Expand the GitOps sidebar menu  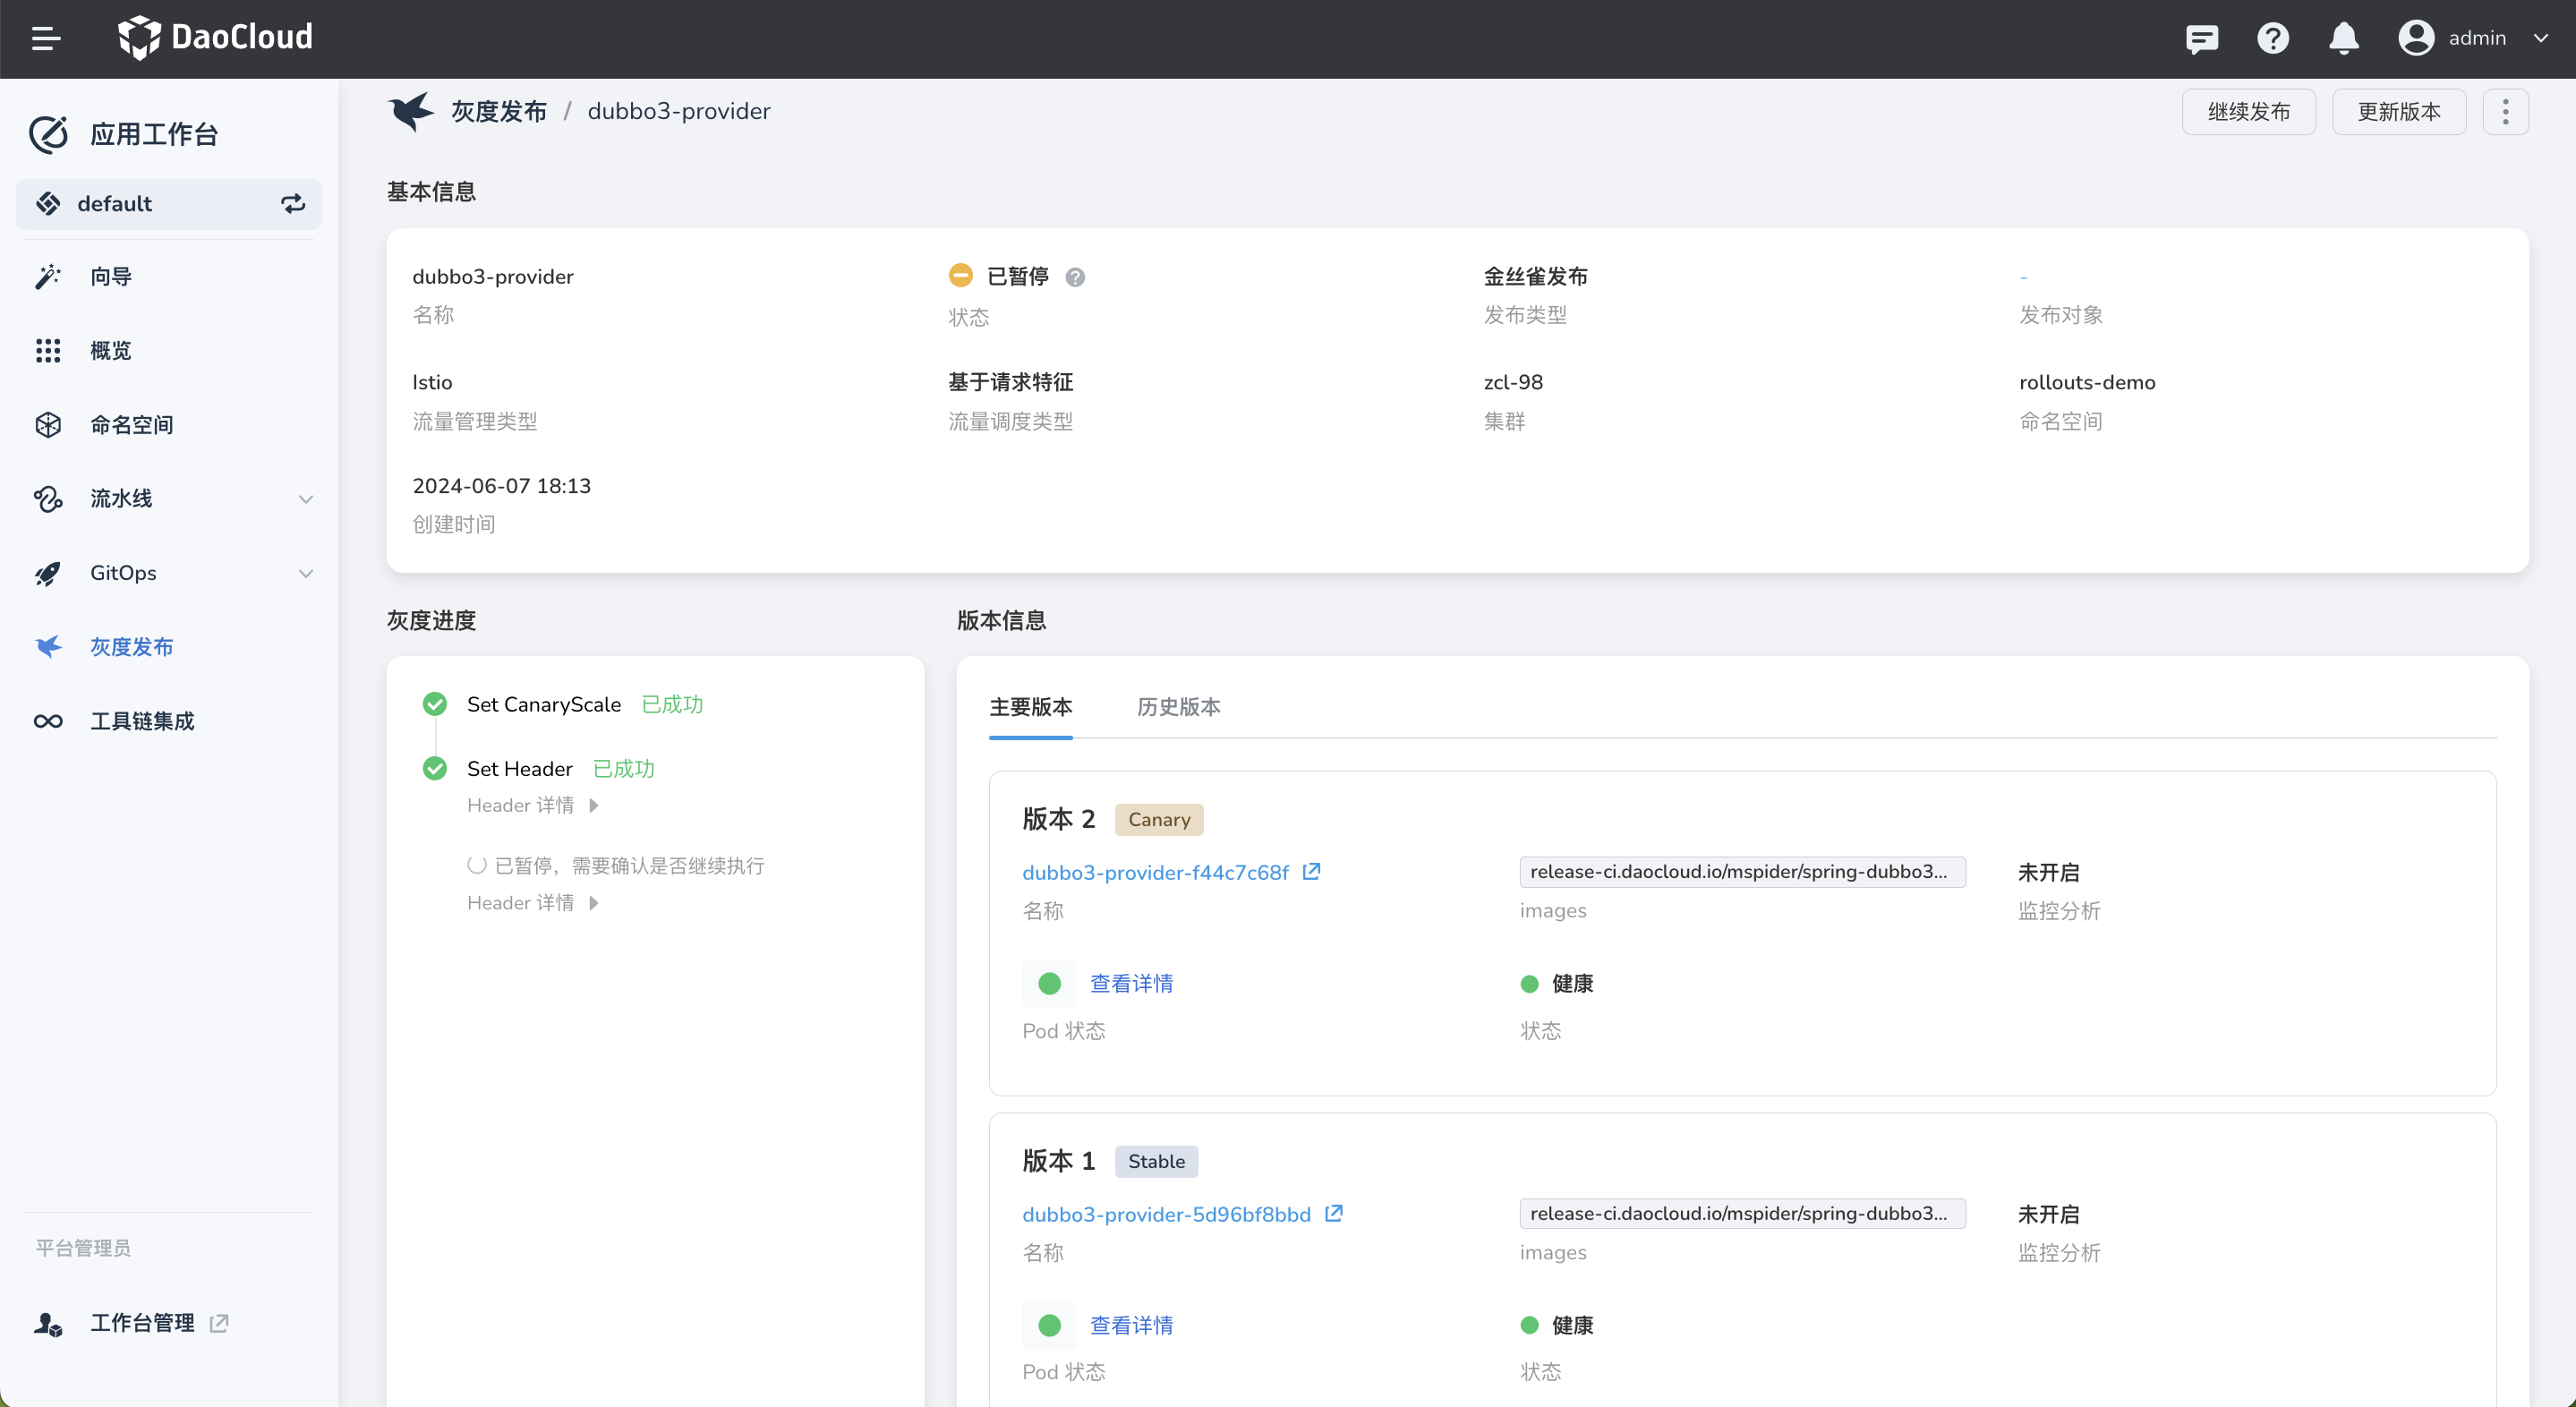click(305, 573)
